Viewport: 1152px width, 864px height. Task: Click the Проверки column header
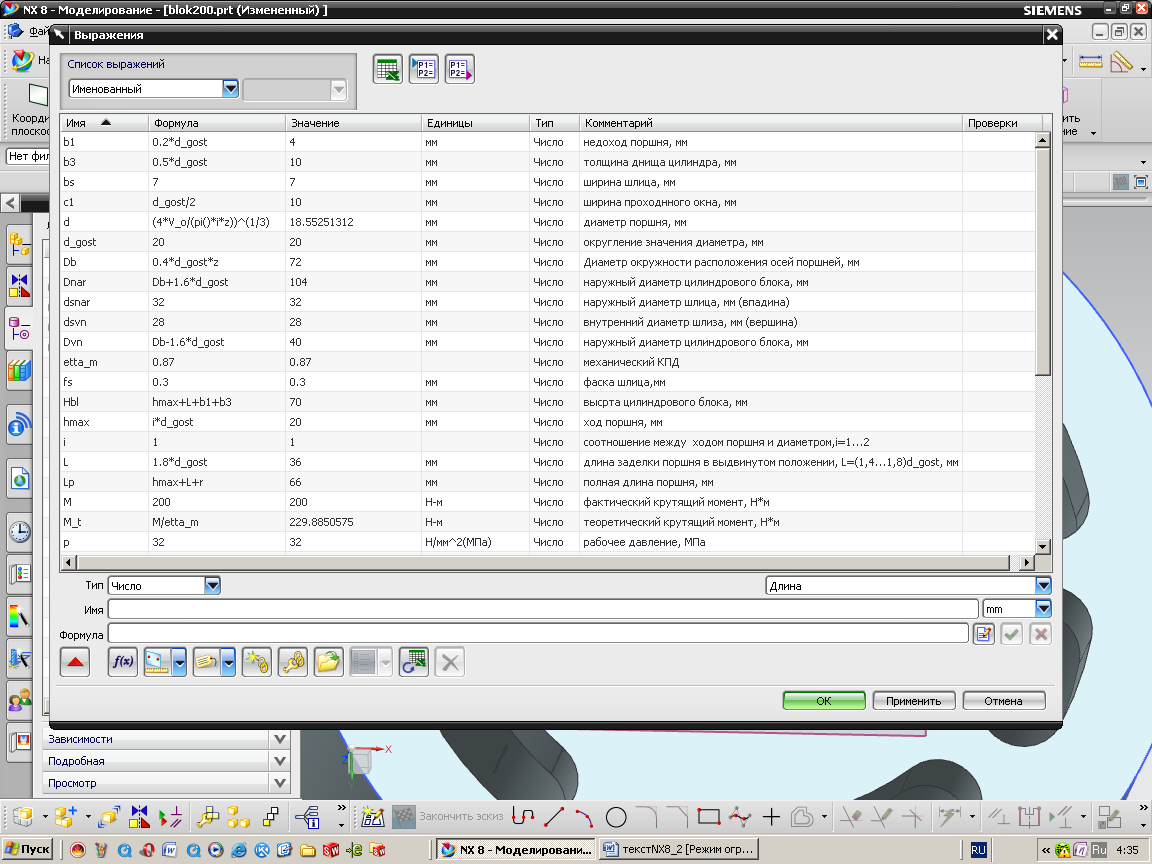click(1002, 123)
